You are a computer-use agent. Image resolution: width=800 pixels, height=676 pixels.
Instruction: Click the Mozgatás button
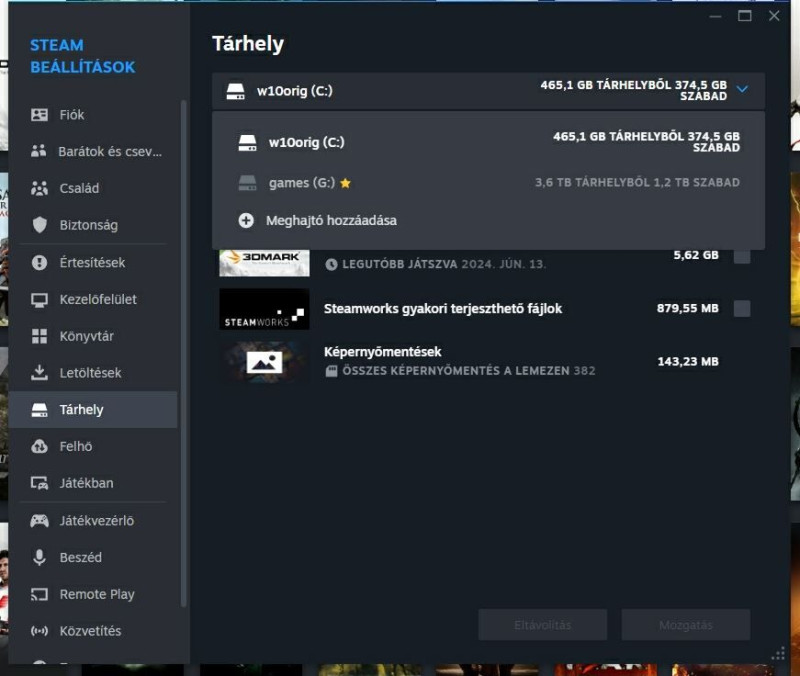click(686, 625)
